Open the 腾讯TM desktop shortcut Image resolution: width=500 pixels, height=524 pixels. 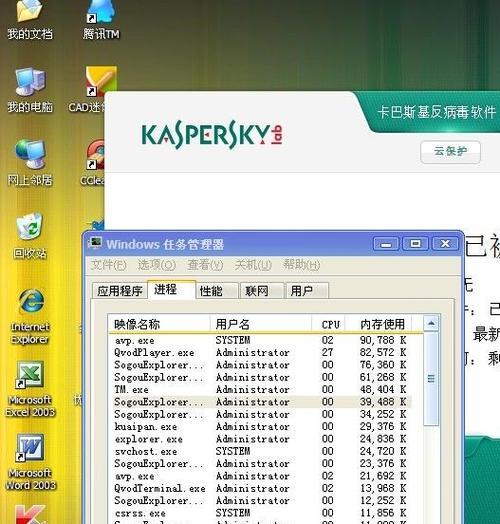tap(101, 20)
